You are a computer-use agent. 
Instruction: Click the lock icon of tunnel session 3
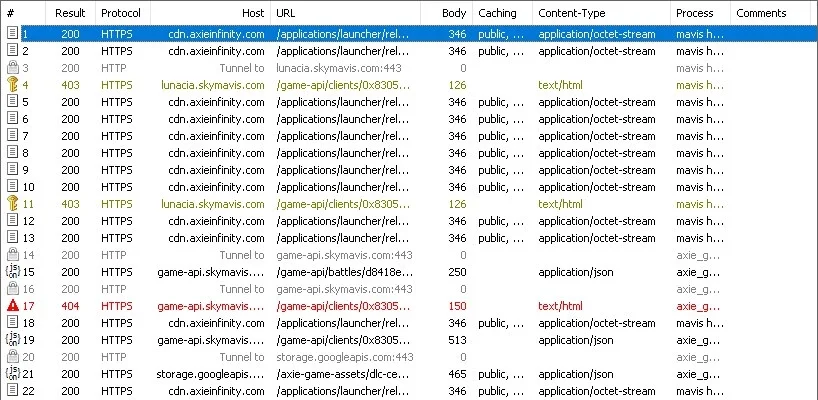coord(13,68)
